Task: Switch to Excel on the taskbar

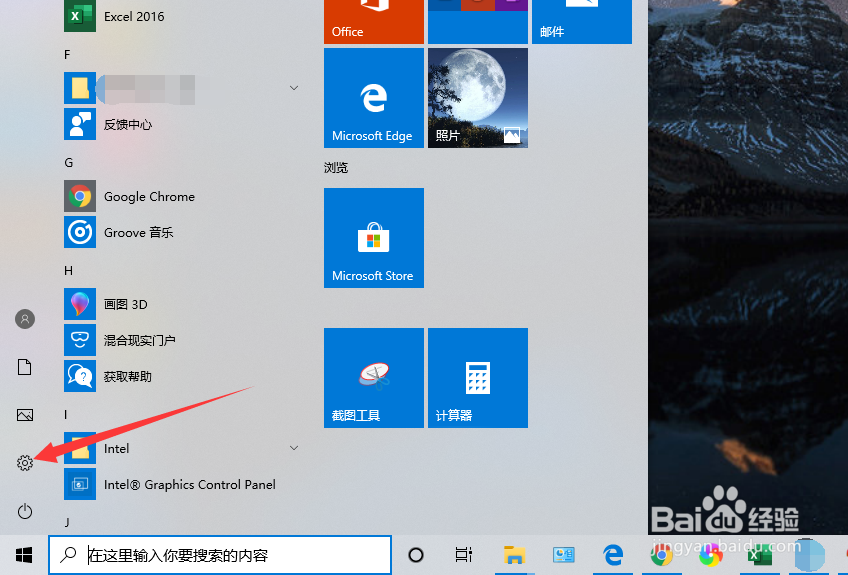Action: [x=759, y=556]
